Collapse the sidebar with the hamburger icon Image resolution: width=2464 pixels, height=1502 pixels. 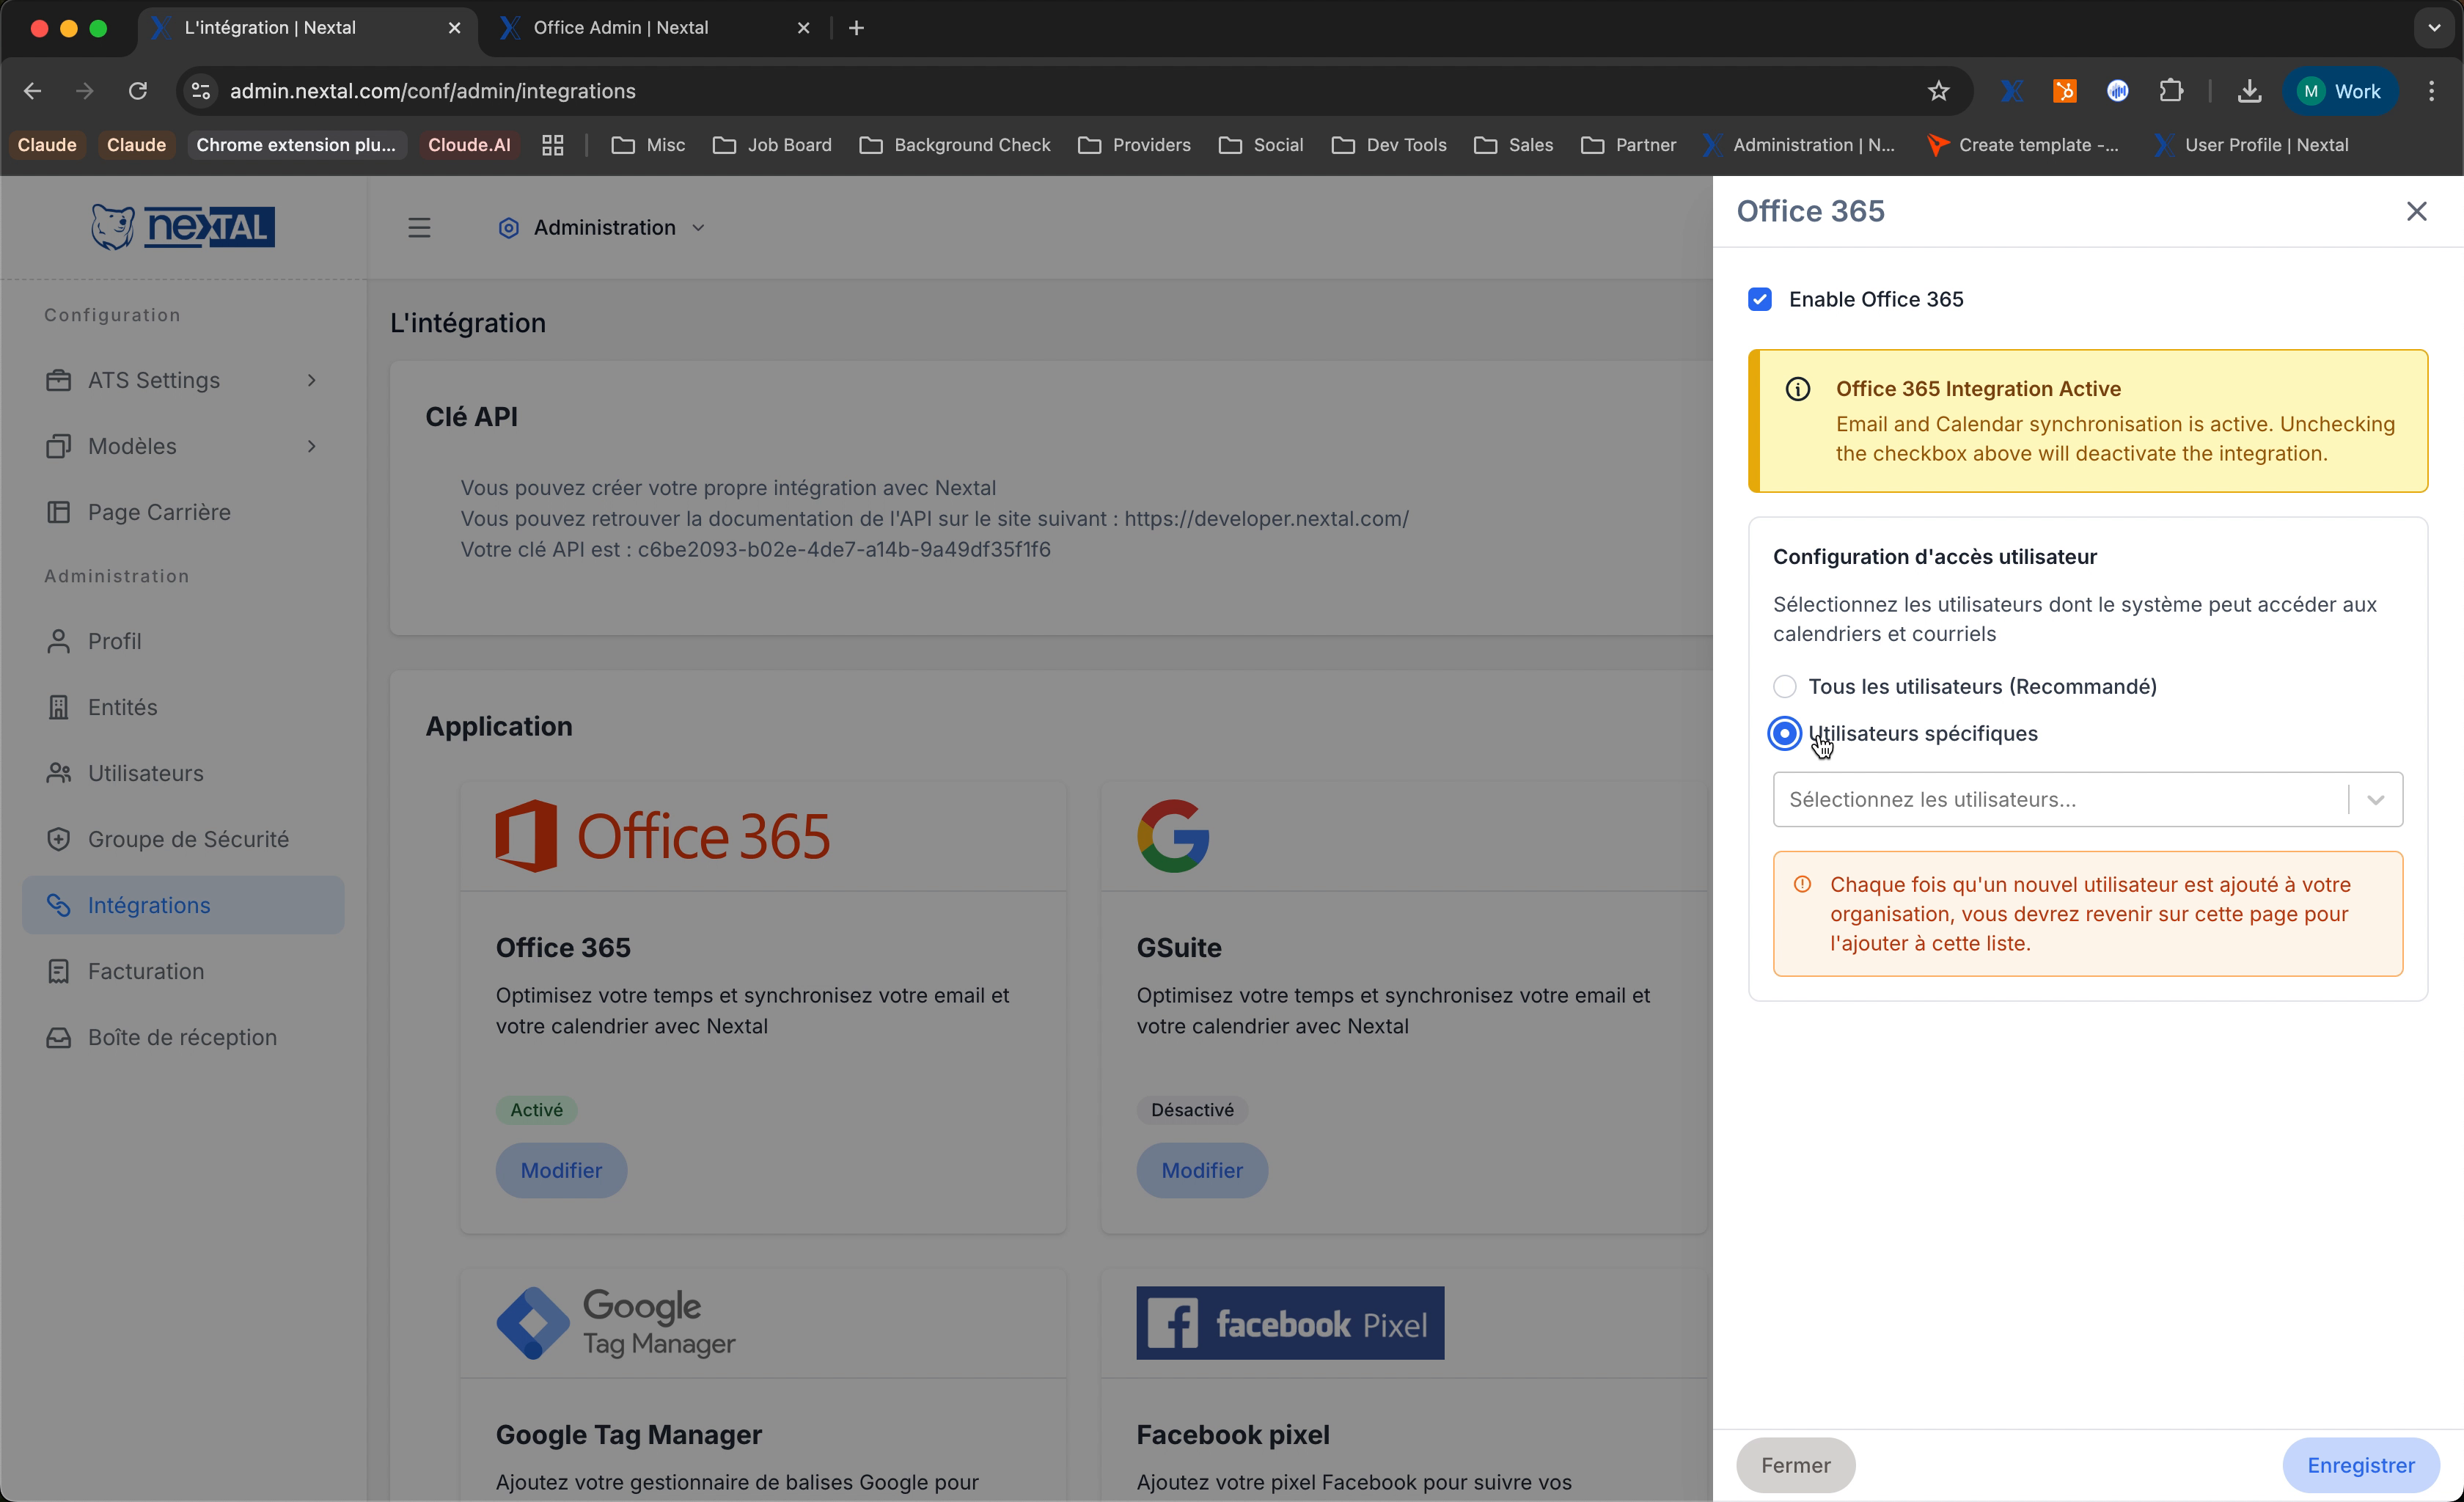[x=419, y=227]
